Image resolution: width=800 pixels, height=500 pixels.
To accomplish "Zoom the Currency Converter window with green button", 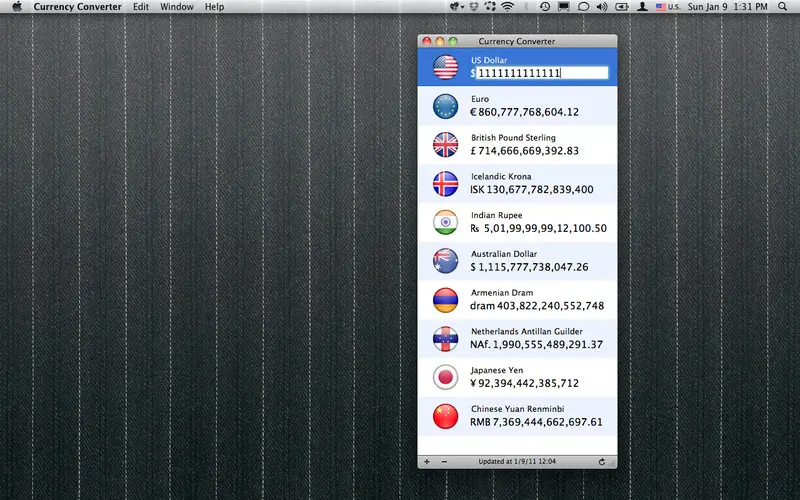I will (x=453, y=41).
